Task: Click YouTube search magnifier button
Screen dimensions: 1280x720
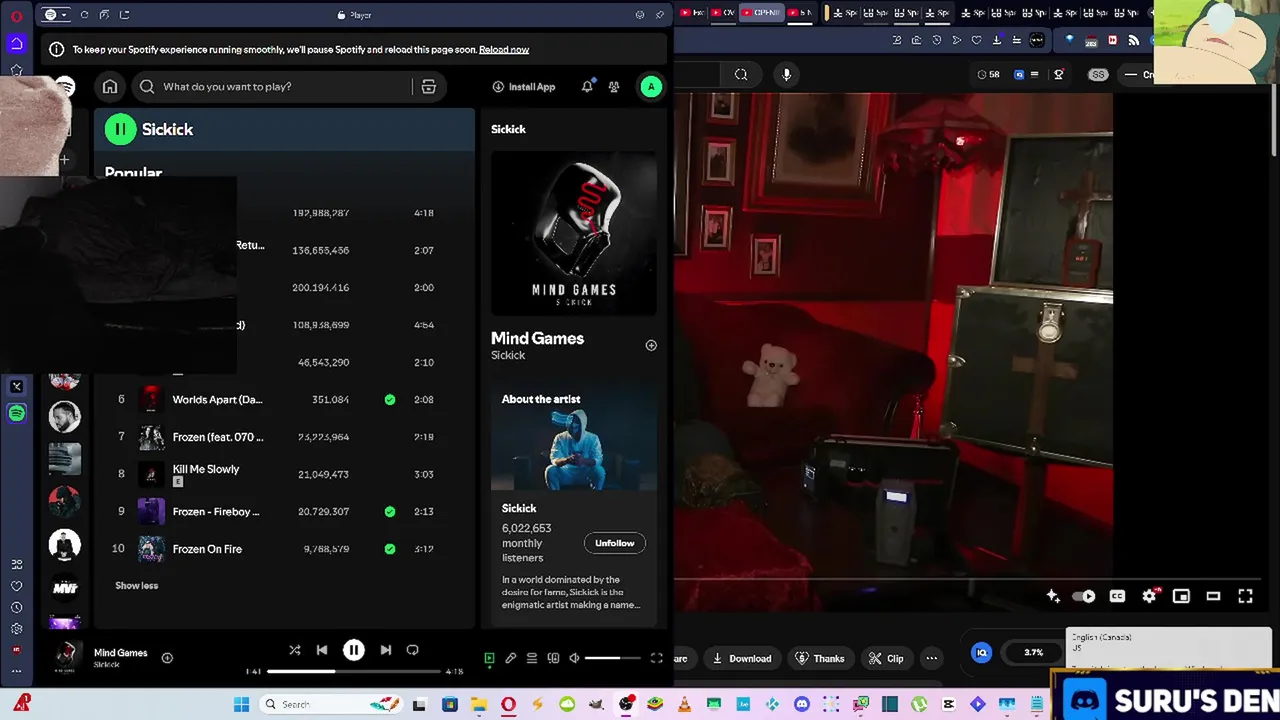Action: (x=741, y=74)
